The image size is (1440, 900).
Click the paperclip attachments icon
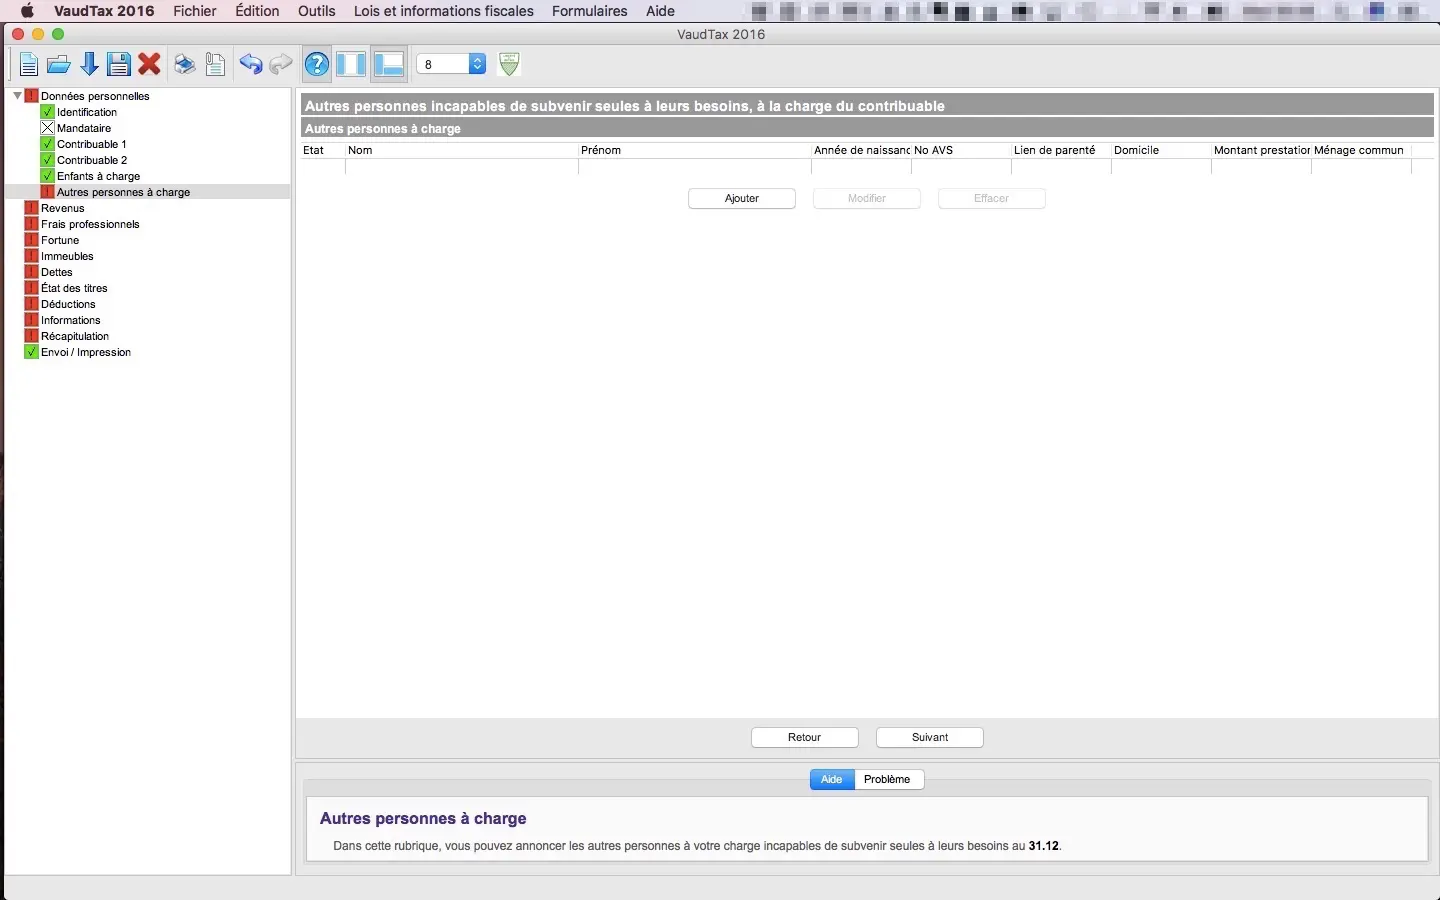tap(215, 65)
